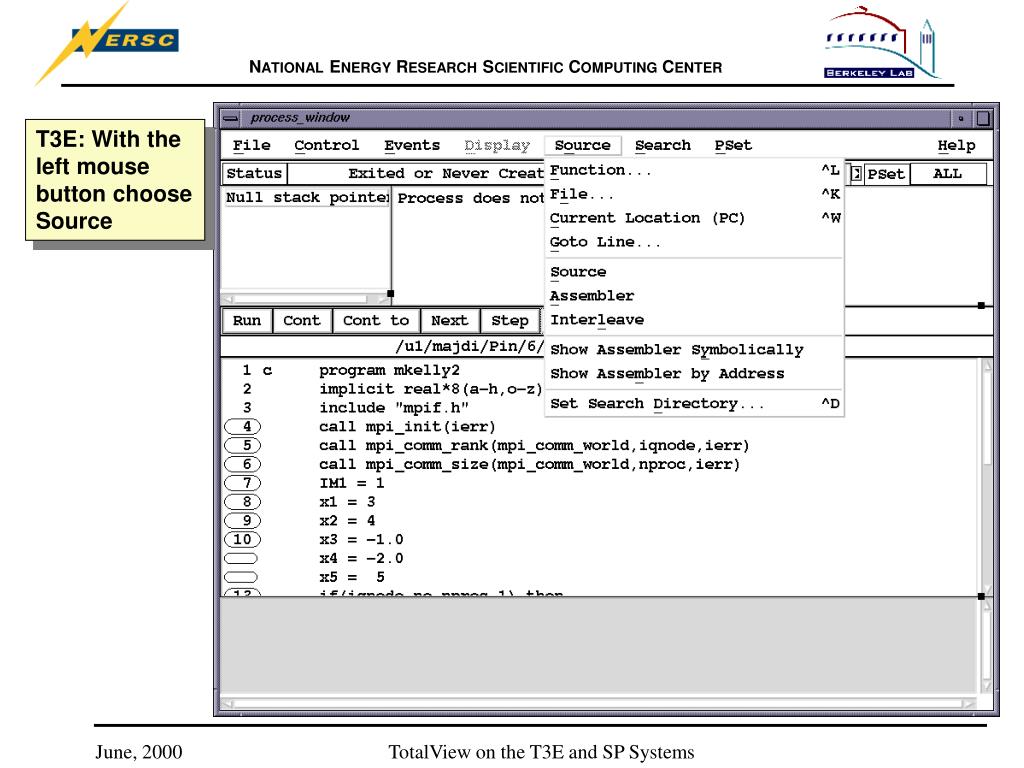
Task: Click the Step button
Action: (x=510, y=321)
